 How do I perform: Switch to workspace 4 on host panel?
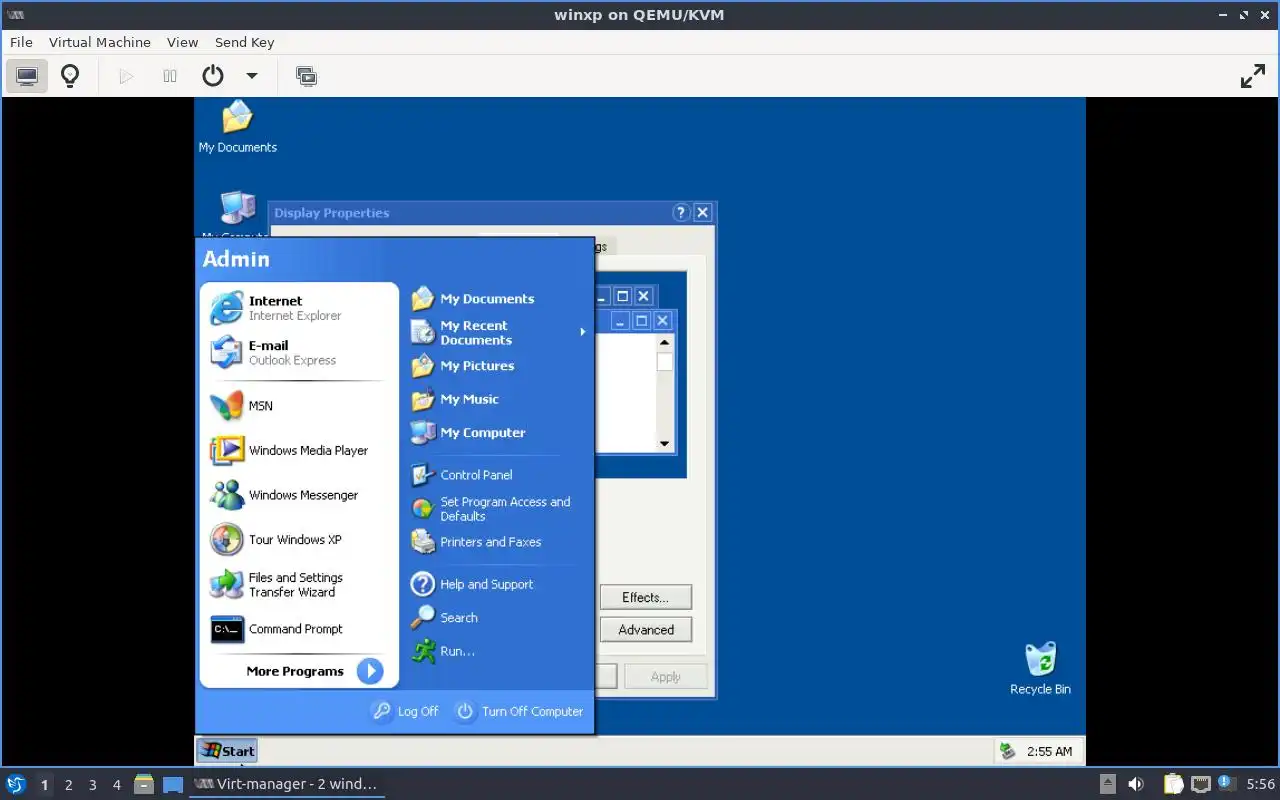116,785
